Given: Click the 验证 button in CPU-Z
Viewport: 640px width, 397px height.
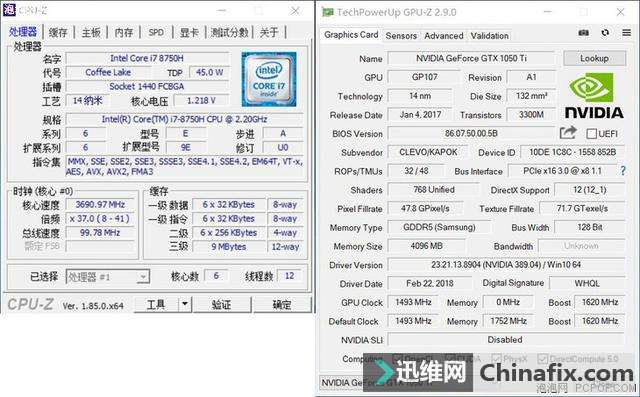Looking at the screenshot, I should 222,304.
